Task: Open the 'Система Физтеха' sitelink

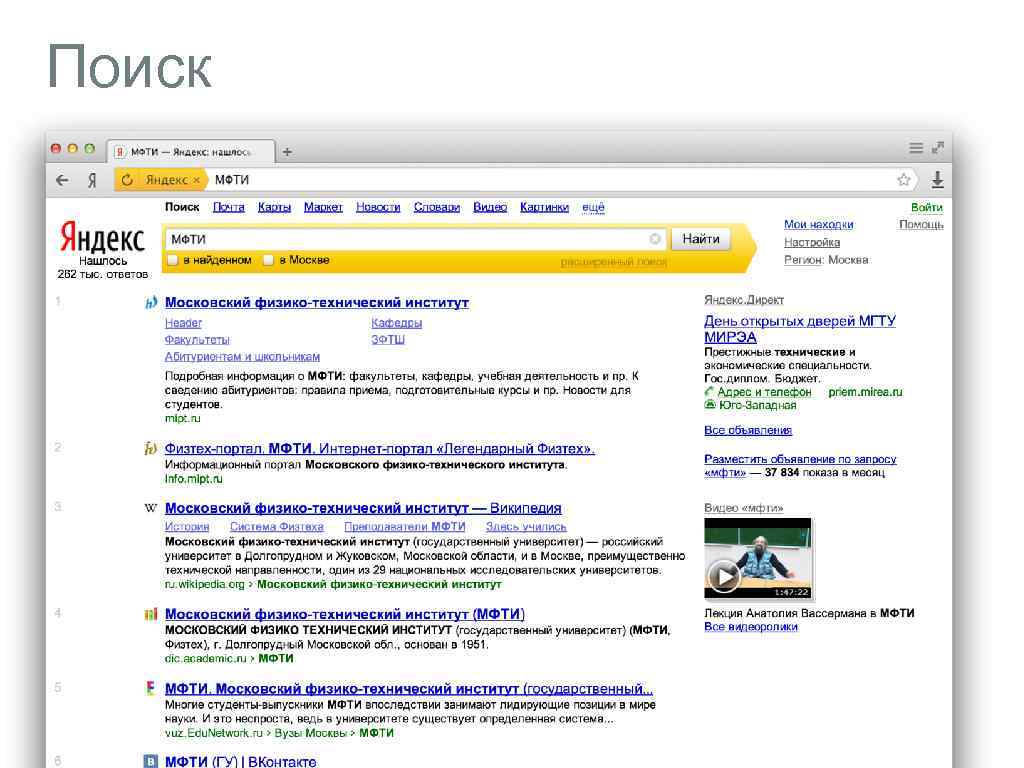Action: pos(277,526)
